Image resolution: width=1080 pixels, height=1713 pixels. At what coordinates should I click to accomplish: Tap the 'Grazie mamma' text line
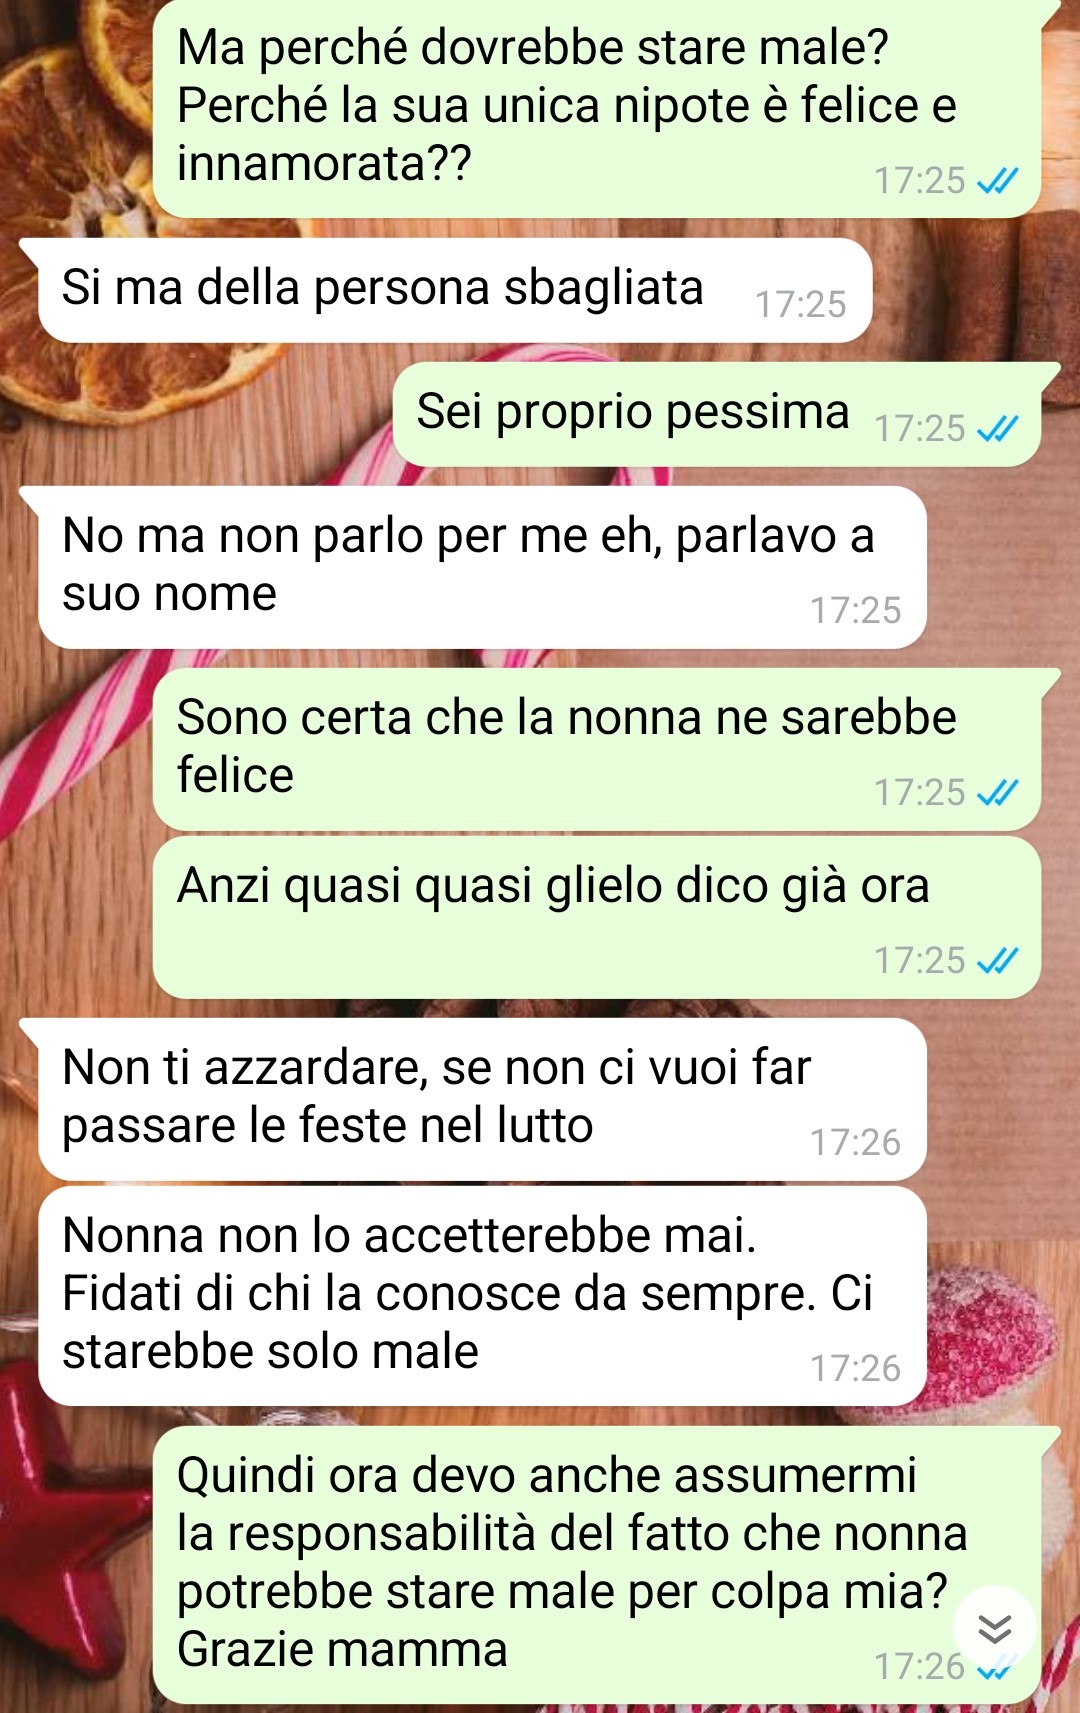pos(342,1650)
